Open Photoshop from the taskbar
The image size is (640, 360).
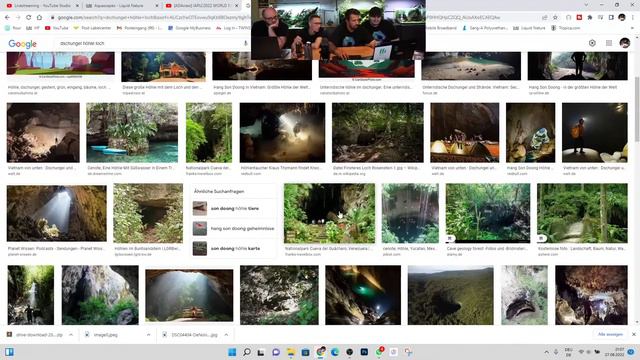364,352
